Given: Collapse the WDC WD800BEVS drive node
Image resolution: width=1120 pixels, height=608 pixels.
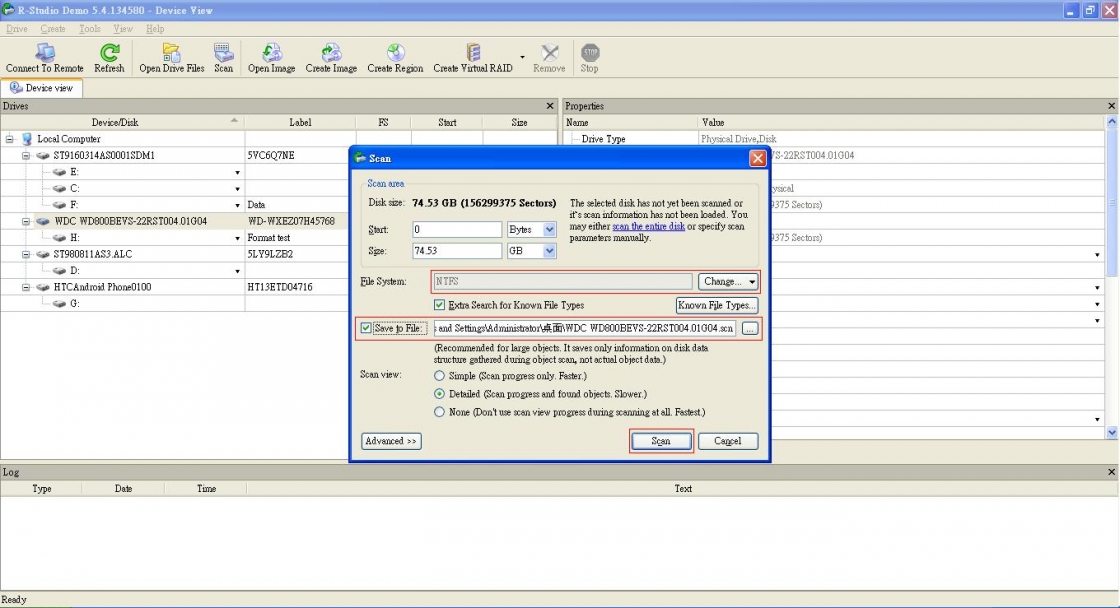Looking at the screenshot, I should pyautogui.click(x=26, y=221).
